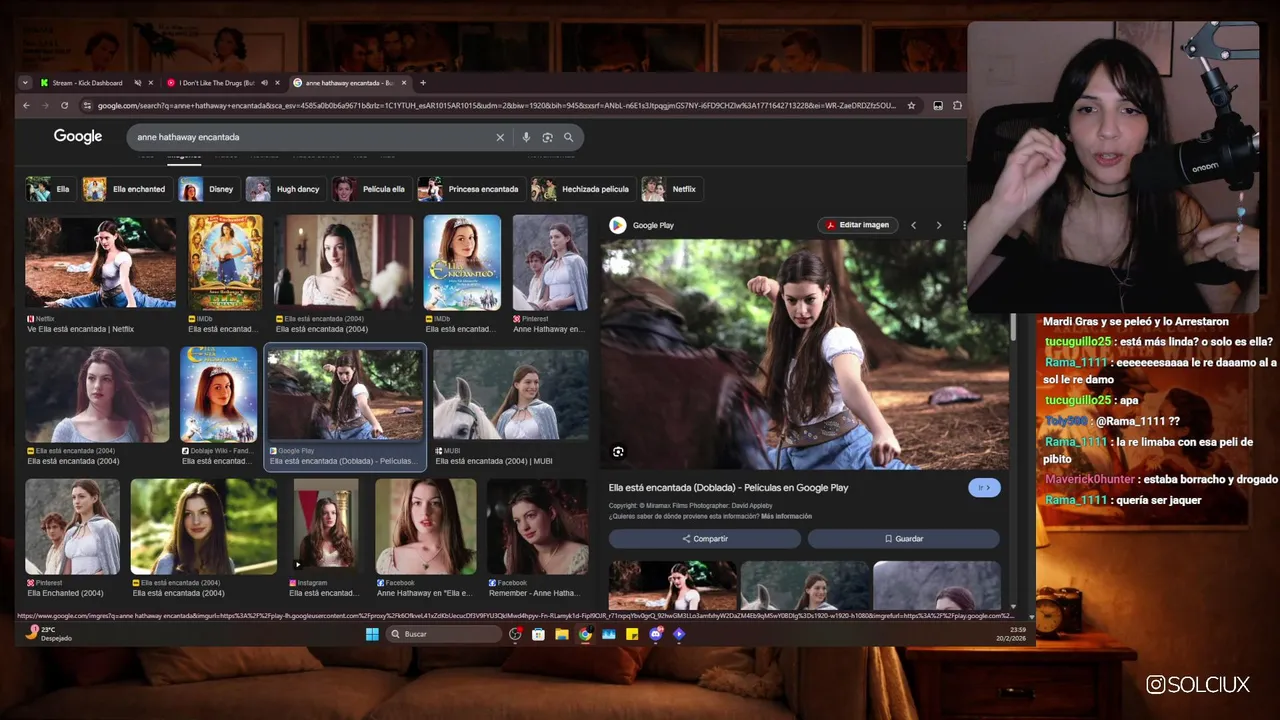Click the Google Play source logo
Image resolution: width=1280 pixels, height=720 pixels.
pos(618,225)
